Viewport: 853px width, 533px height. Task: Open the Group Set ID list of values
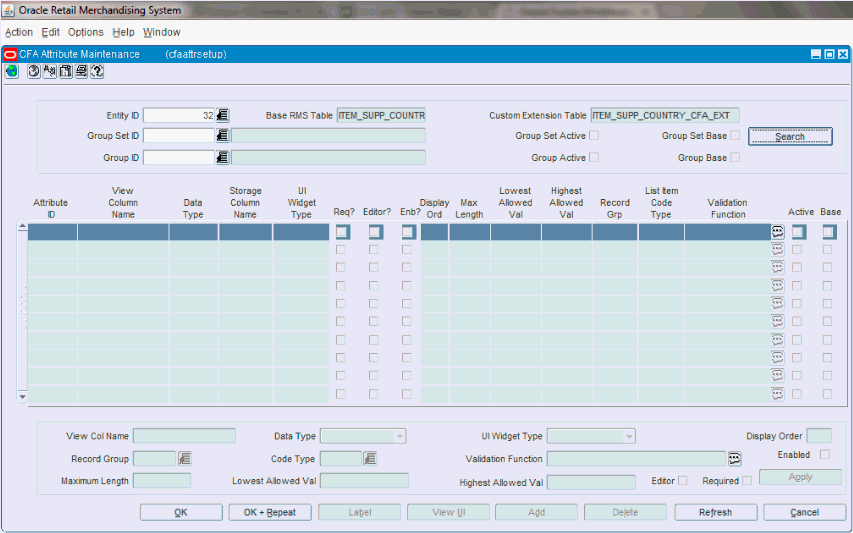(222, 135)
